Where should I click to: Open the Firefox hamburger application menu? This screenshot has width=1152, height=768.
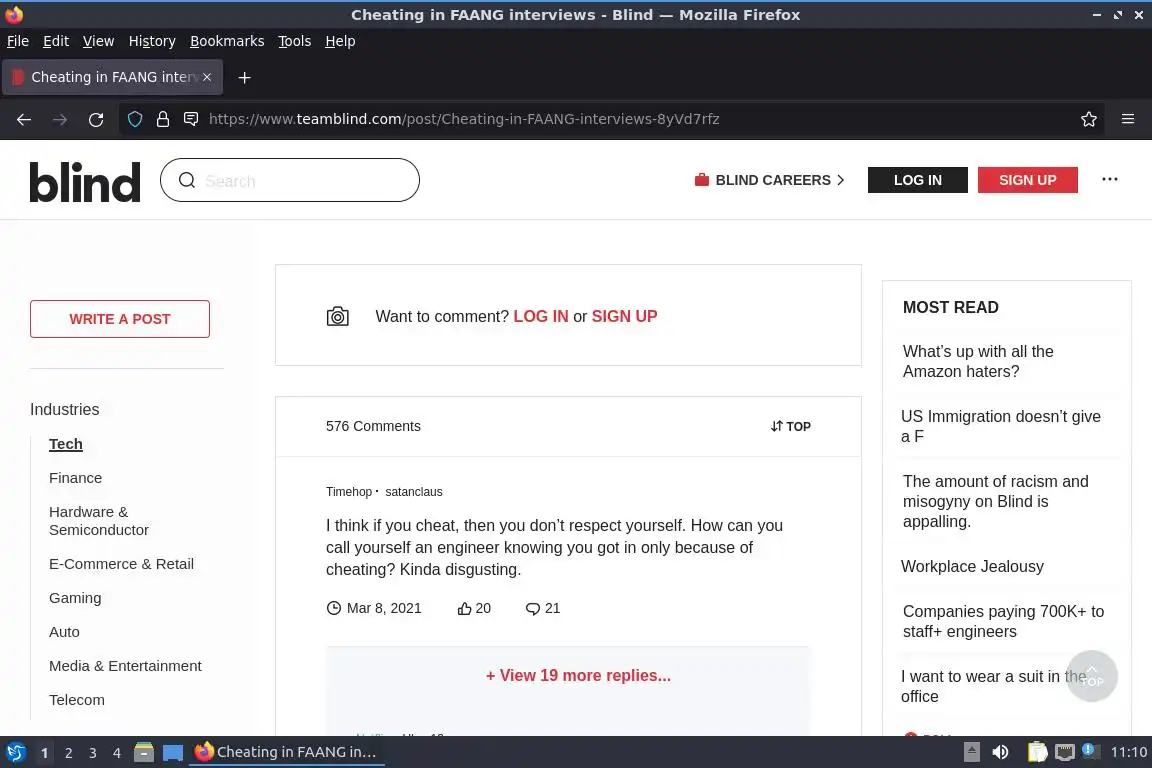click(1128, 119)
